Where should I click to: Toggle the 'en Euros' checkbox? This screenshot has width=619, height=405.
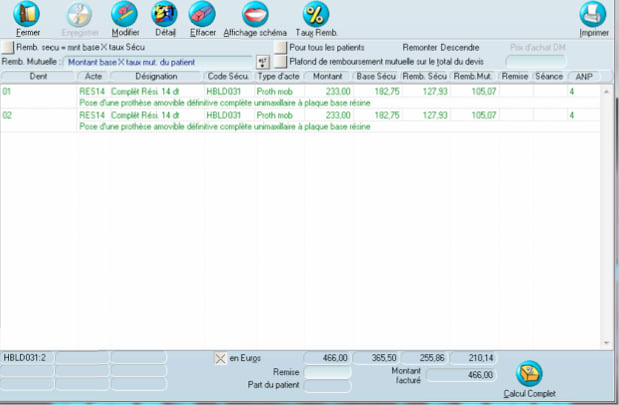221,357
